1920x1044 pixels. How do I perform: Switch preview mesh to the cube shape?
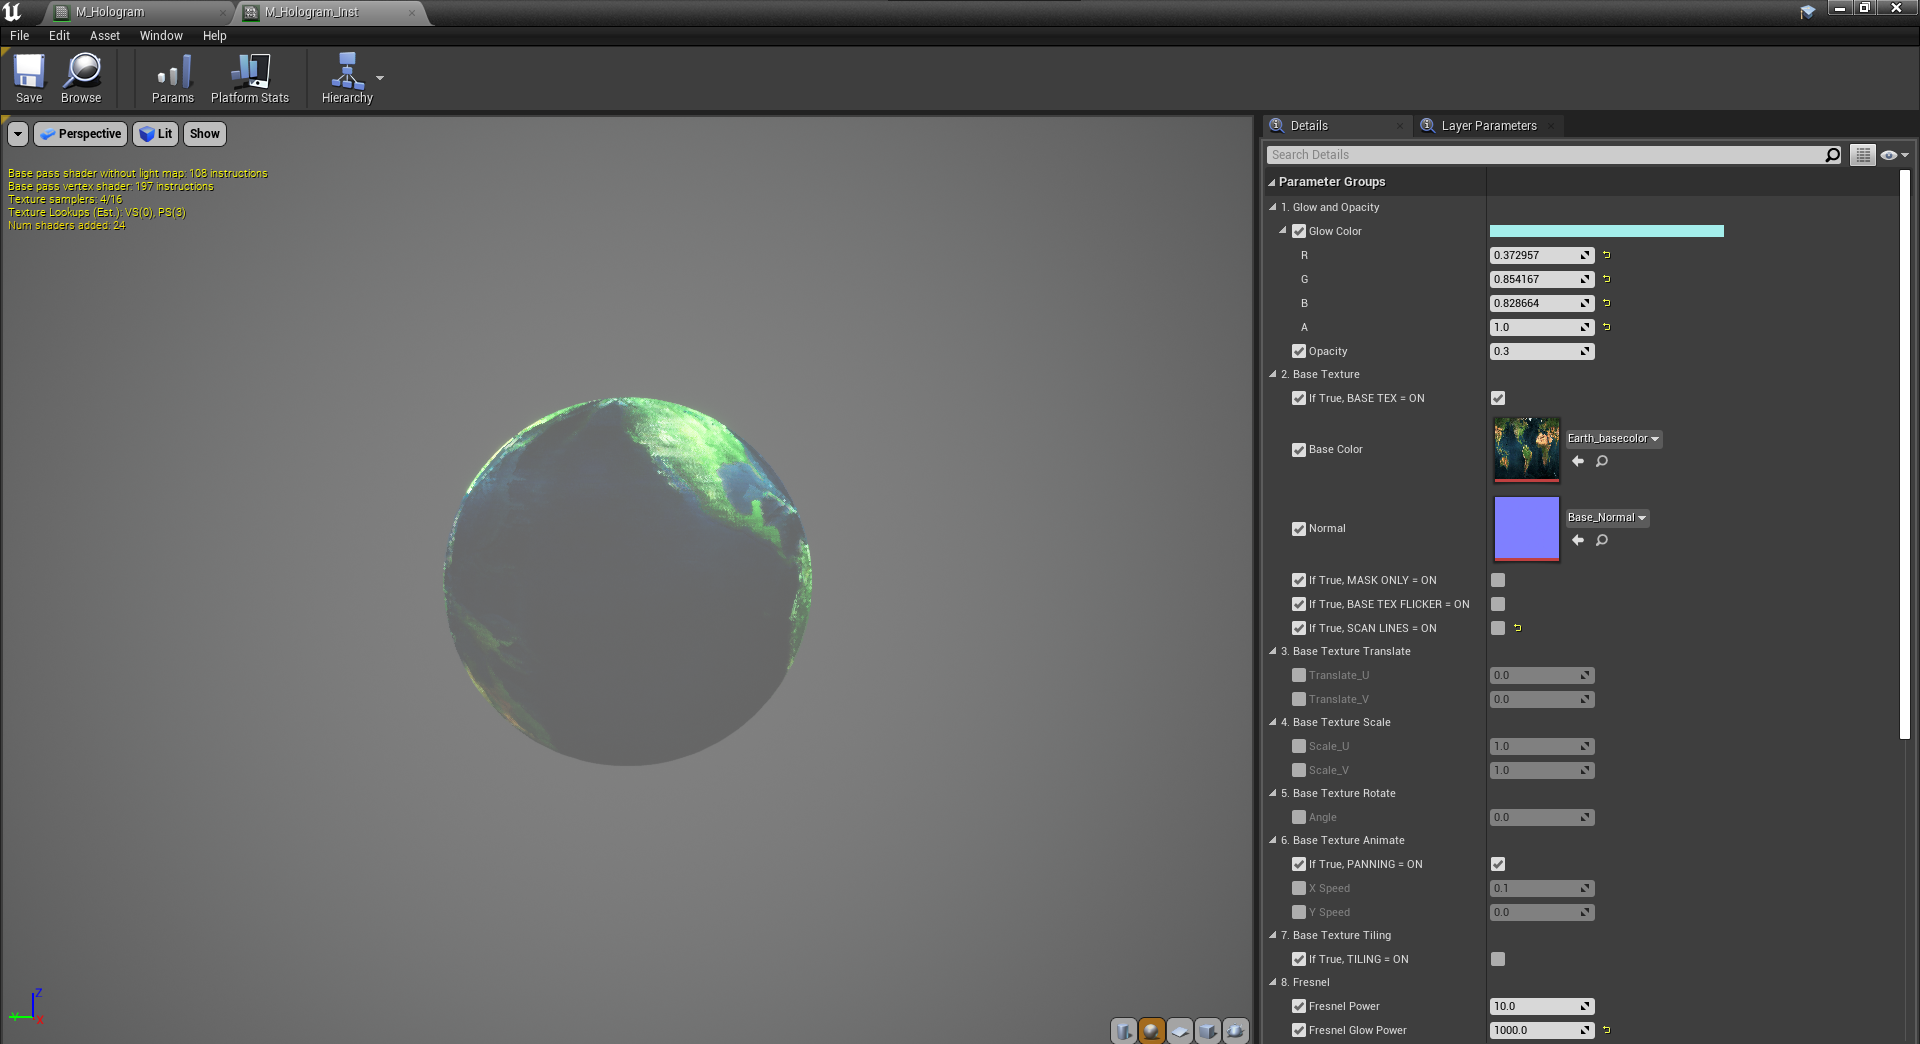point(1207,1031)
